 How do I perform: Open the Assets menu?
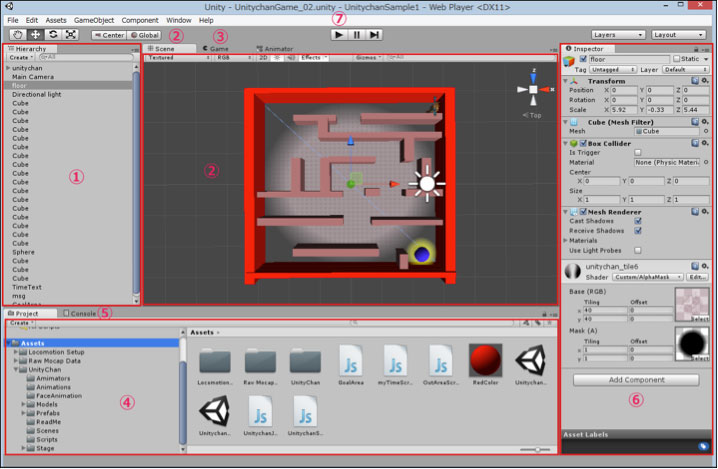coord(56,20)
